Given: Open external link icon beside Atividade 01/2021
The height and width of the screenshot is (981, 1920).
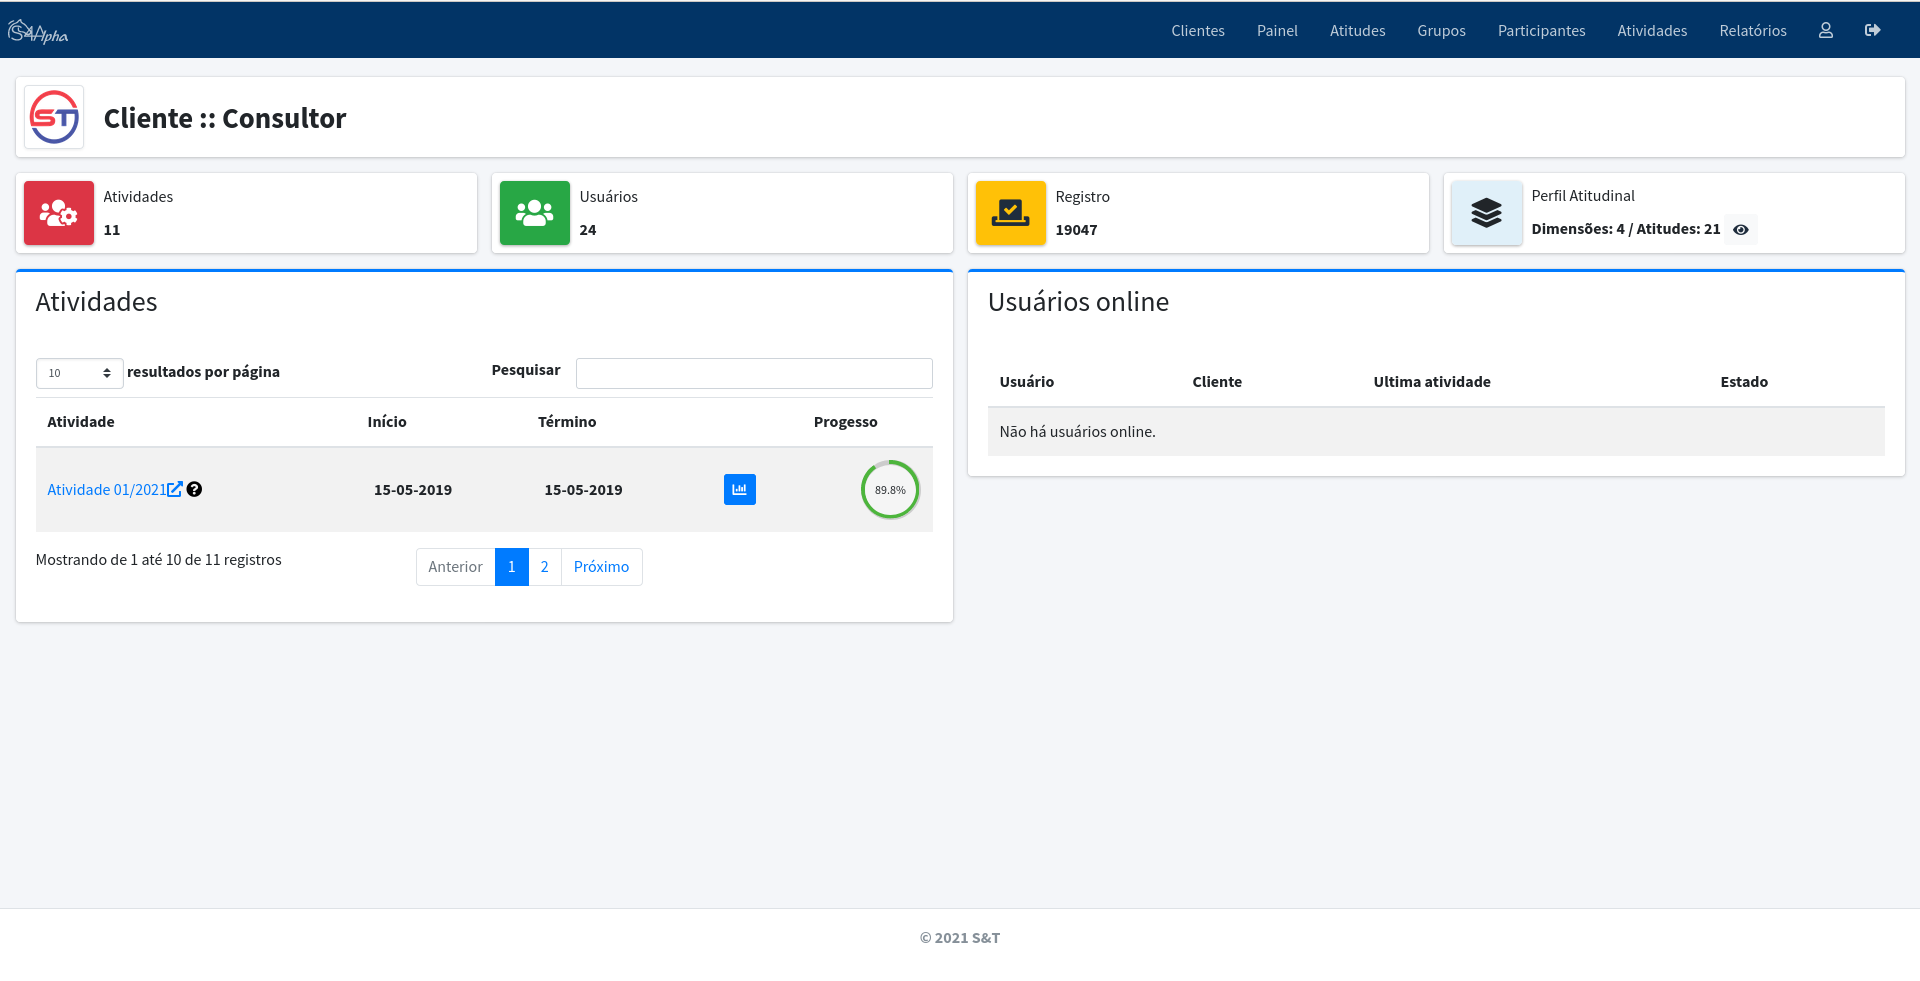Looking at the screenshot, I should point(175,490).
